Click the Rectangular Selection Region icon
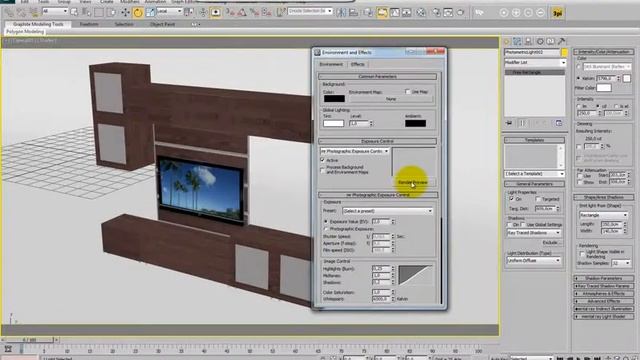The image size is (640, 360). point(99,13)
